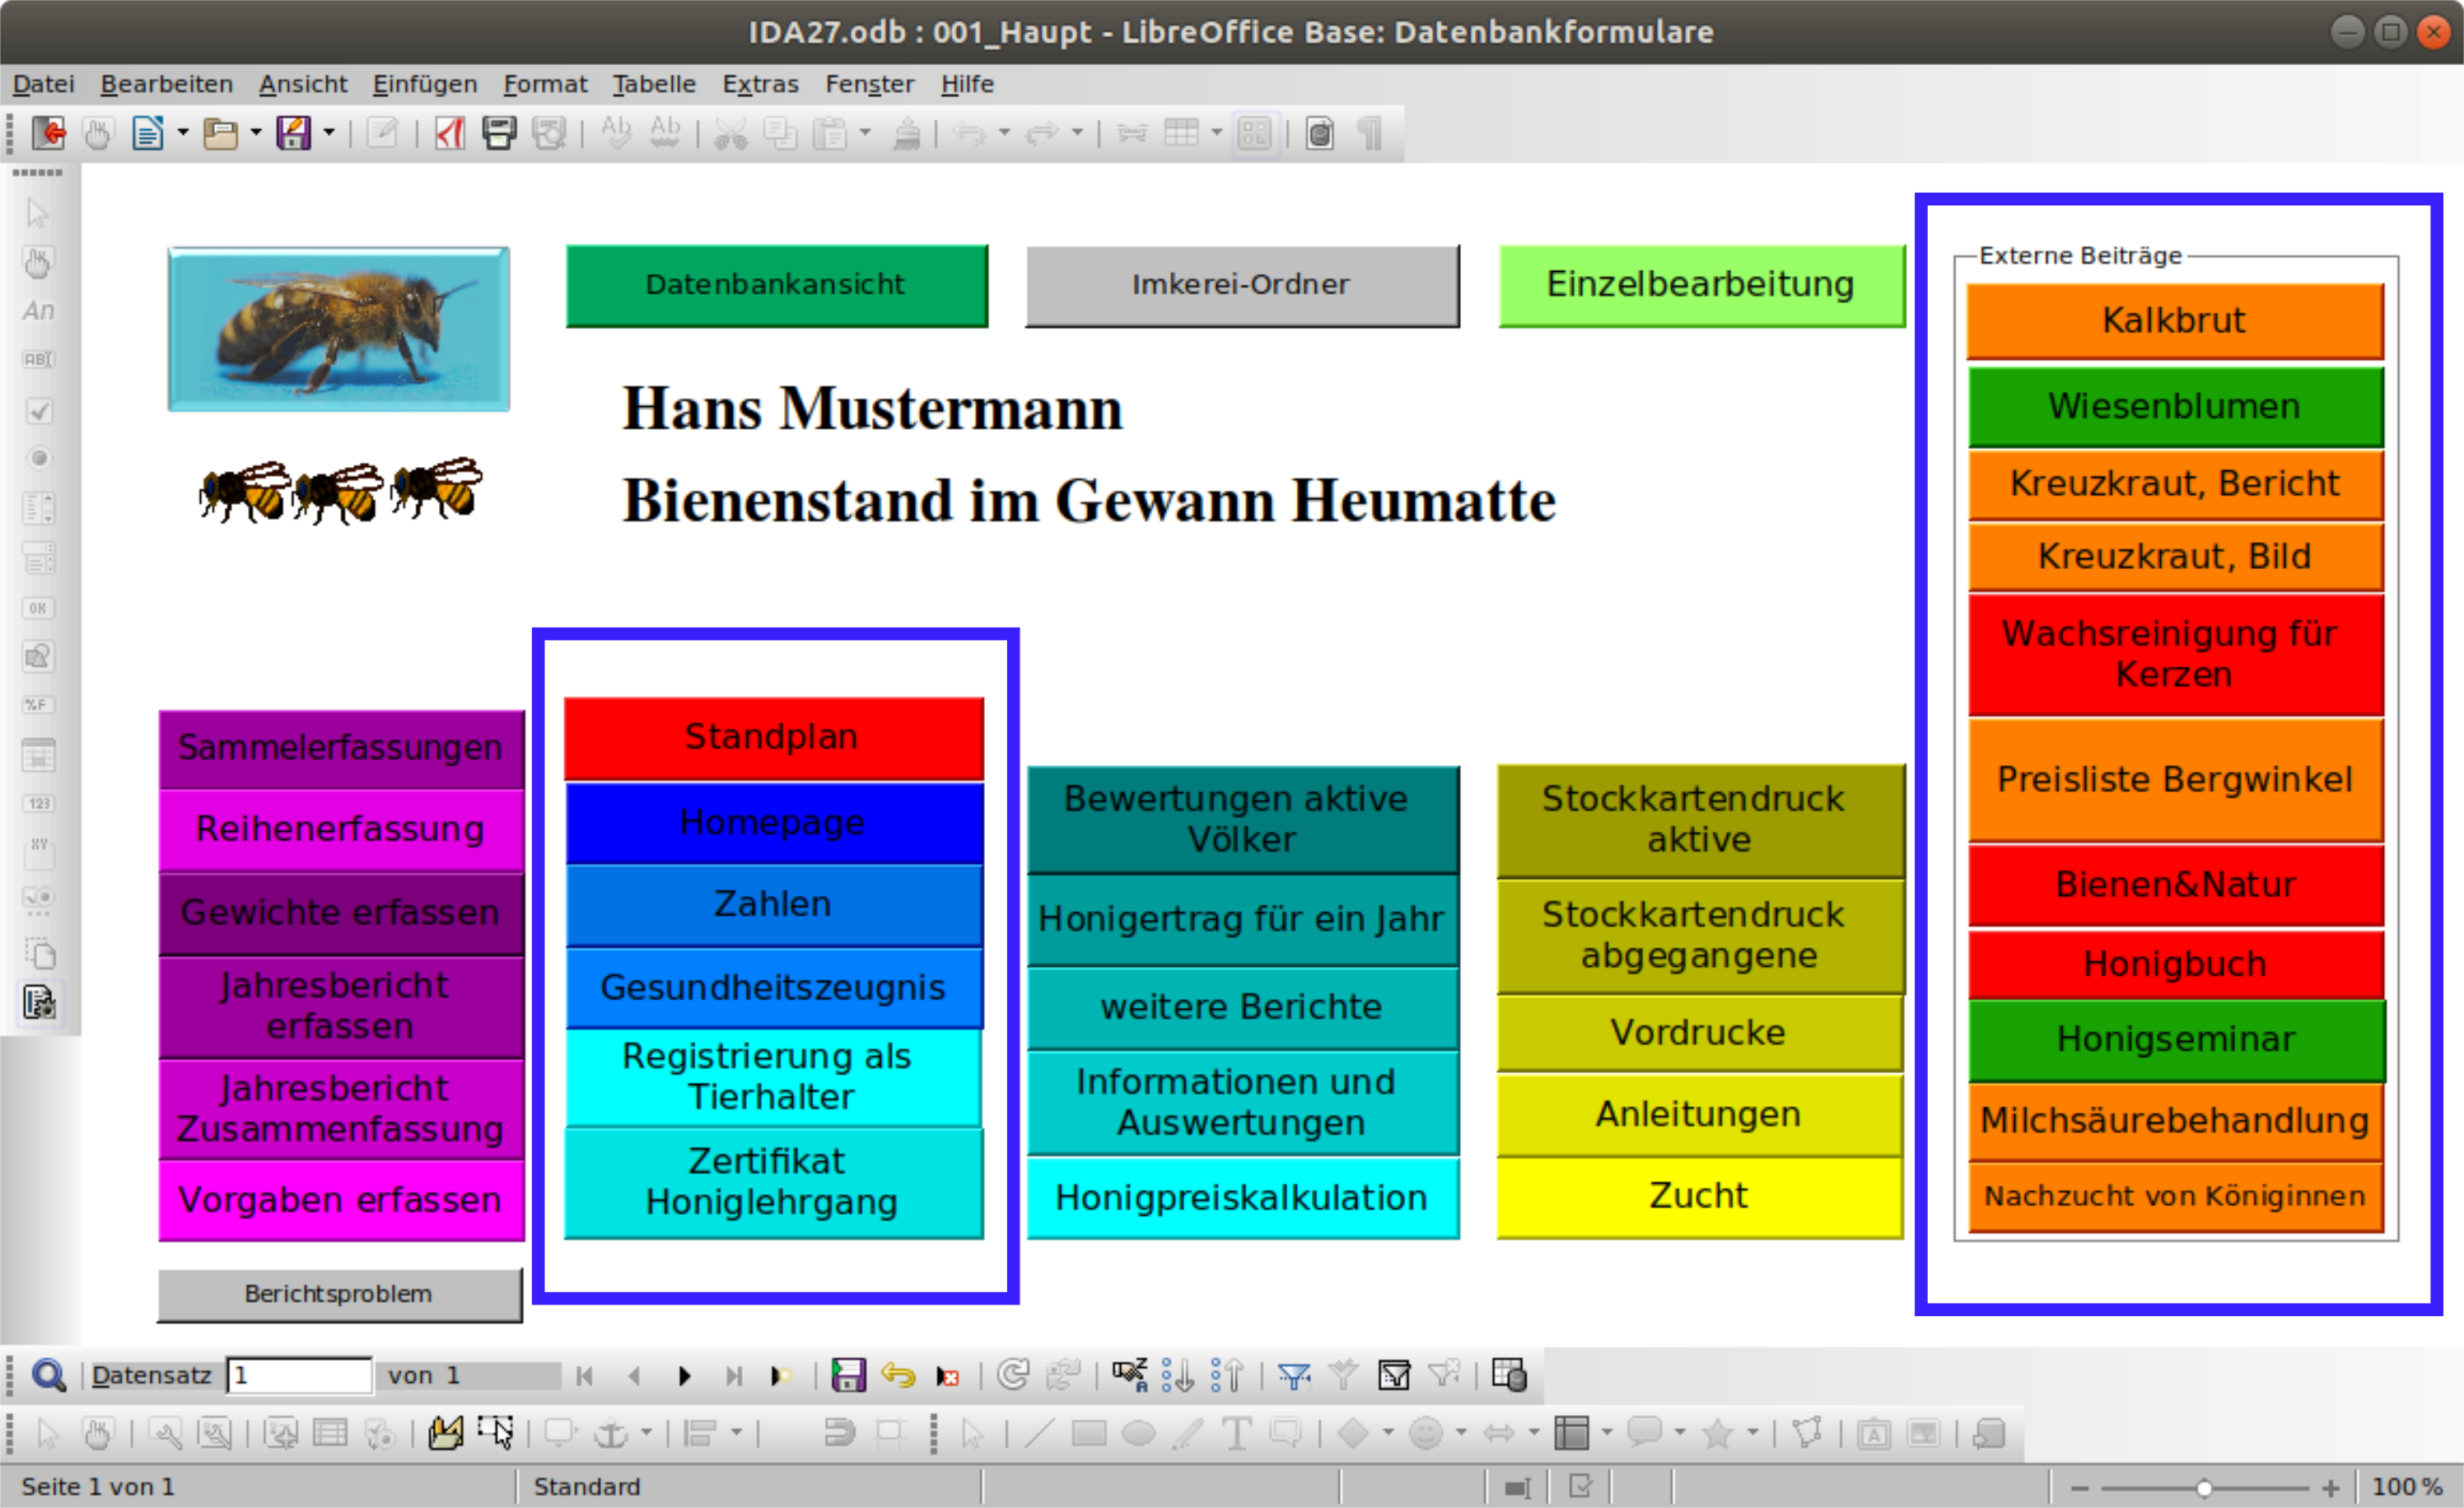Open the Save dropdown arrow

point(329,132)
